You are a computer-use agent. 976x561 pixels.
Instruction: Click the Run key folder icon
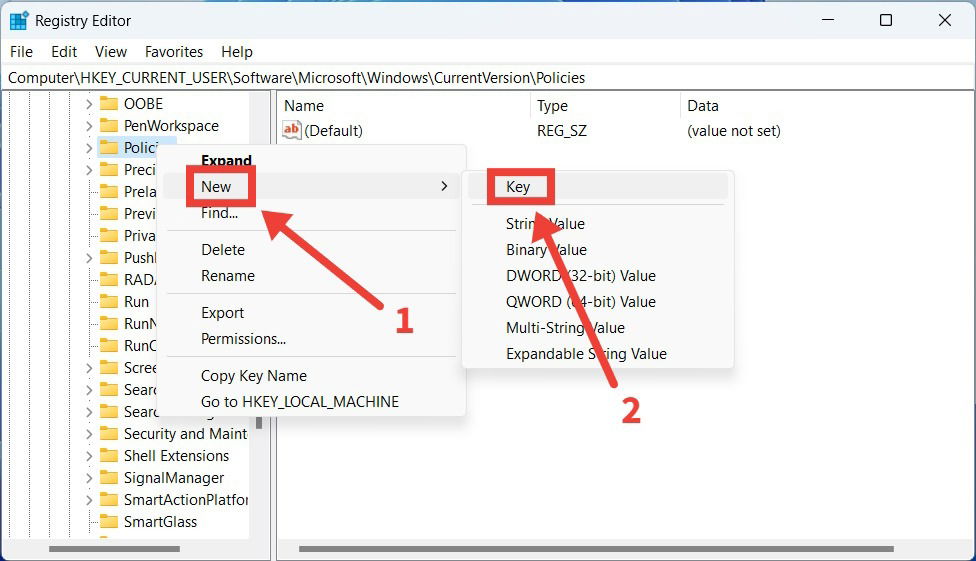[x=109, y=301]
